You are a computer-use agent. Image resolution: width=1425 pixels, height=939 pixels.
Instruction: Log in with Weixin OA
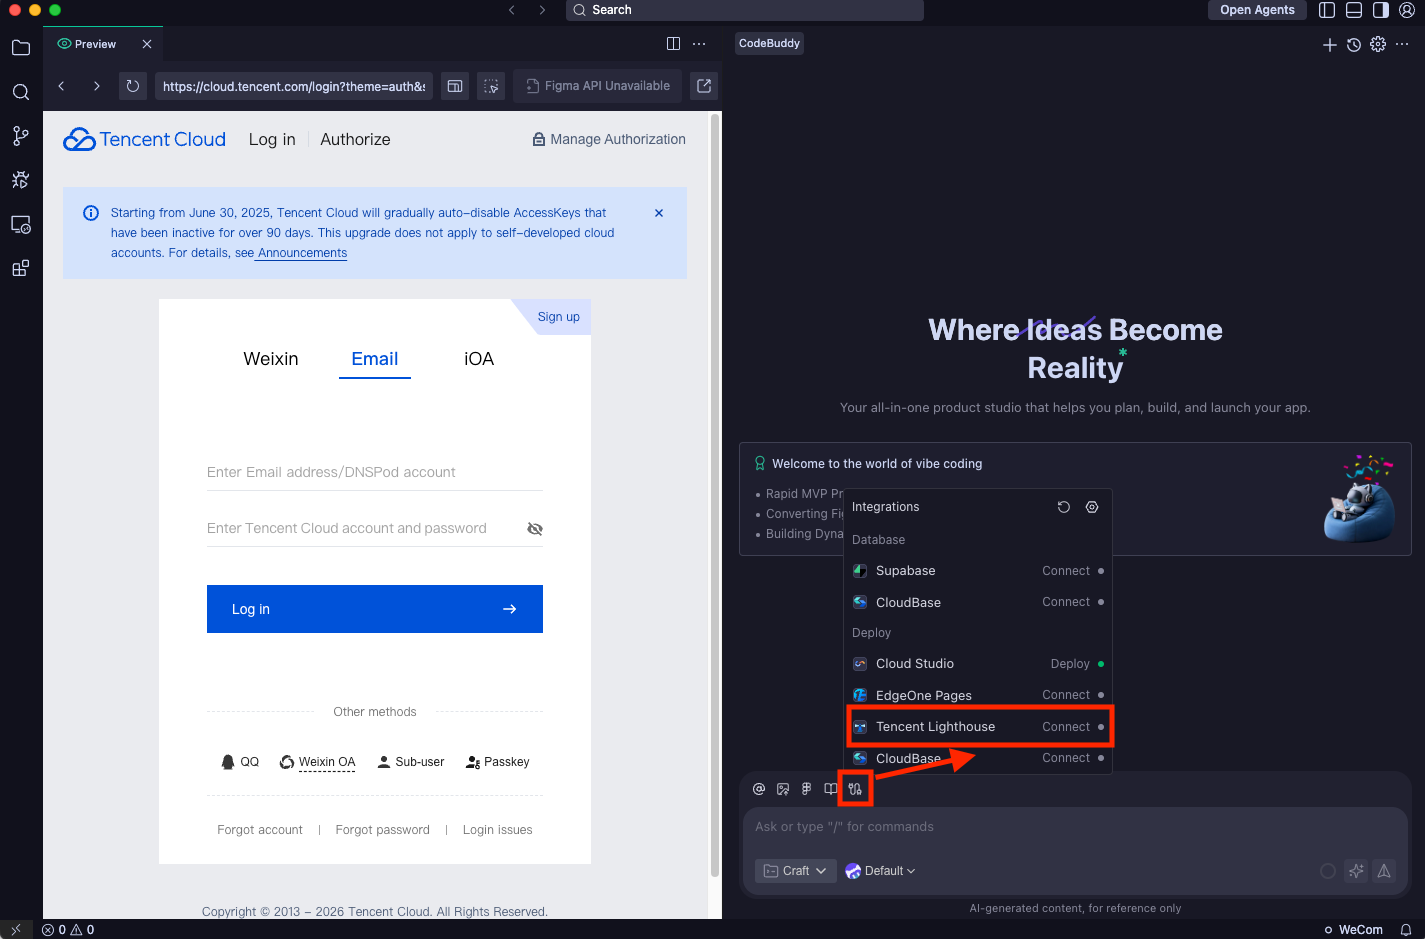click(318, 762)
